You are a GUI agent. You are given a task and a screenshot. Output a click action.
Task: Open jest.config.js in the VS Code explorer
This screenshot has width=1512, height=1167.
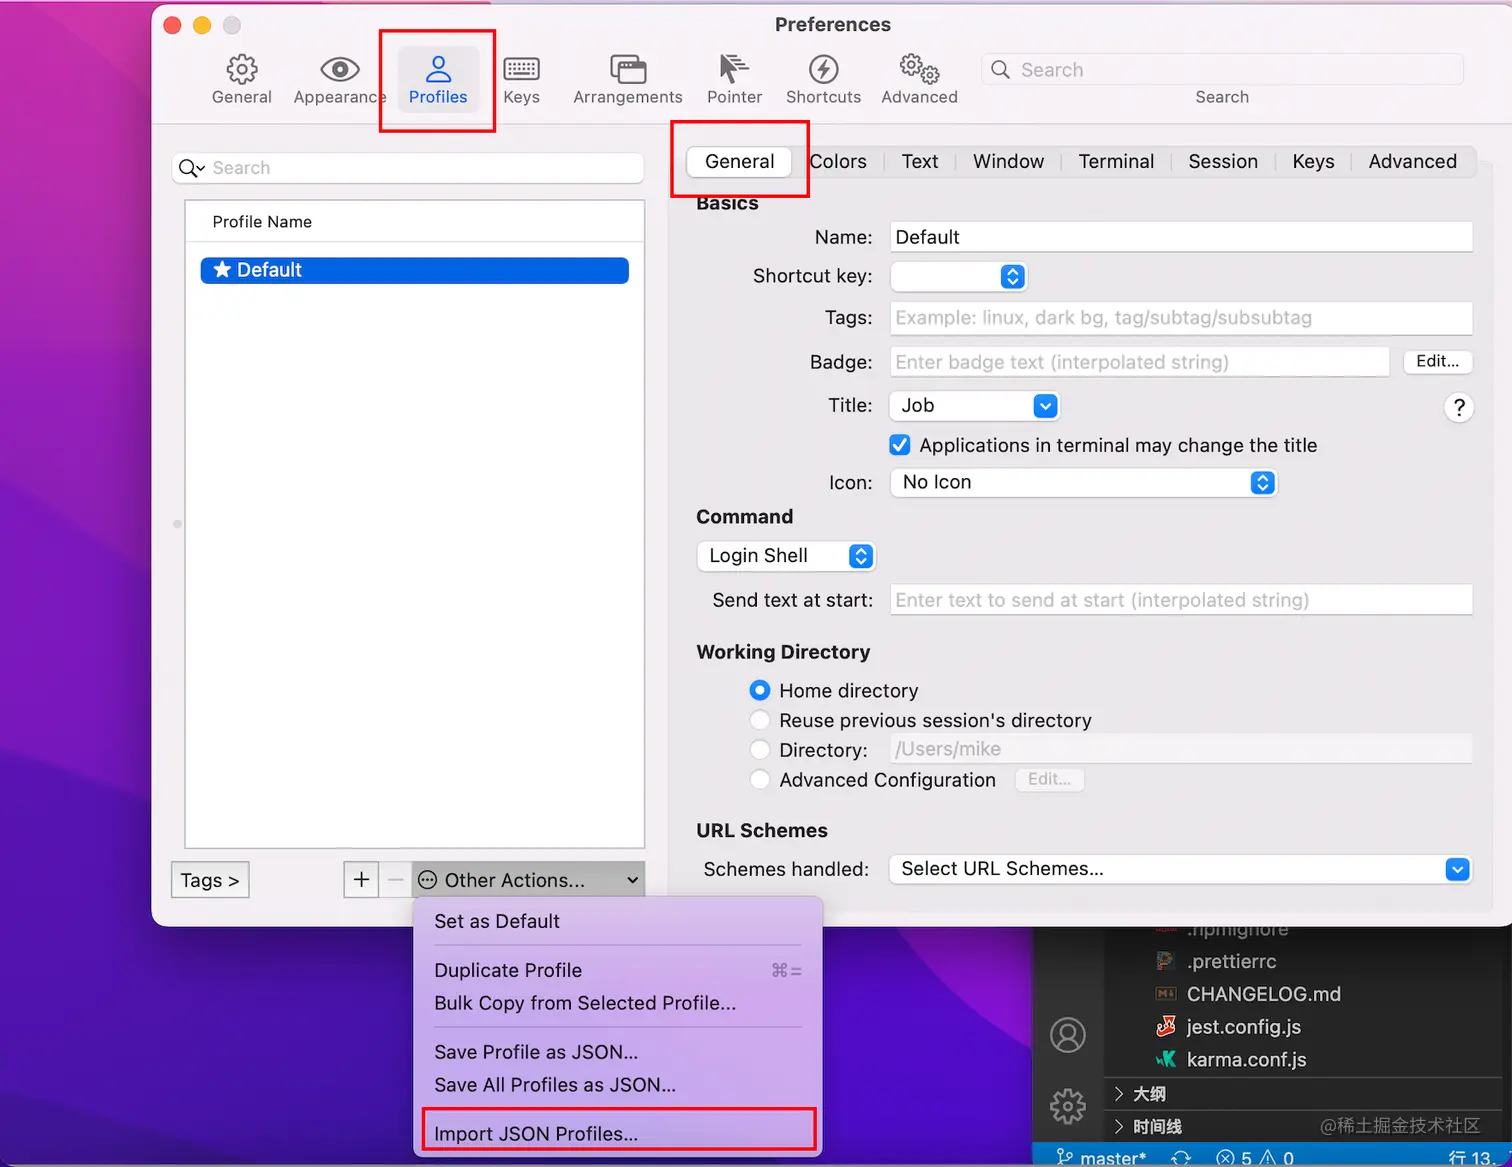1243,1027
